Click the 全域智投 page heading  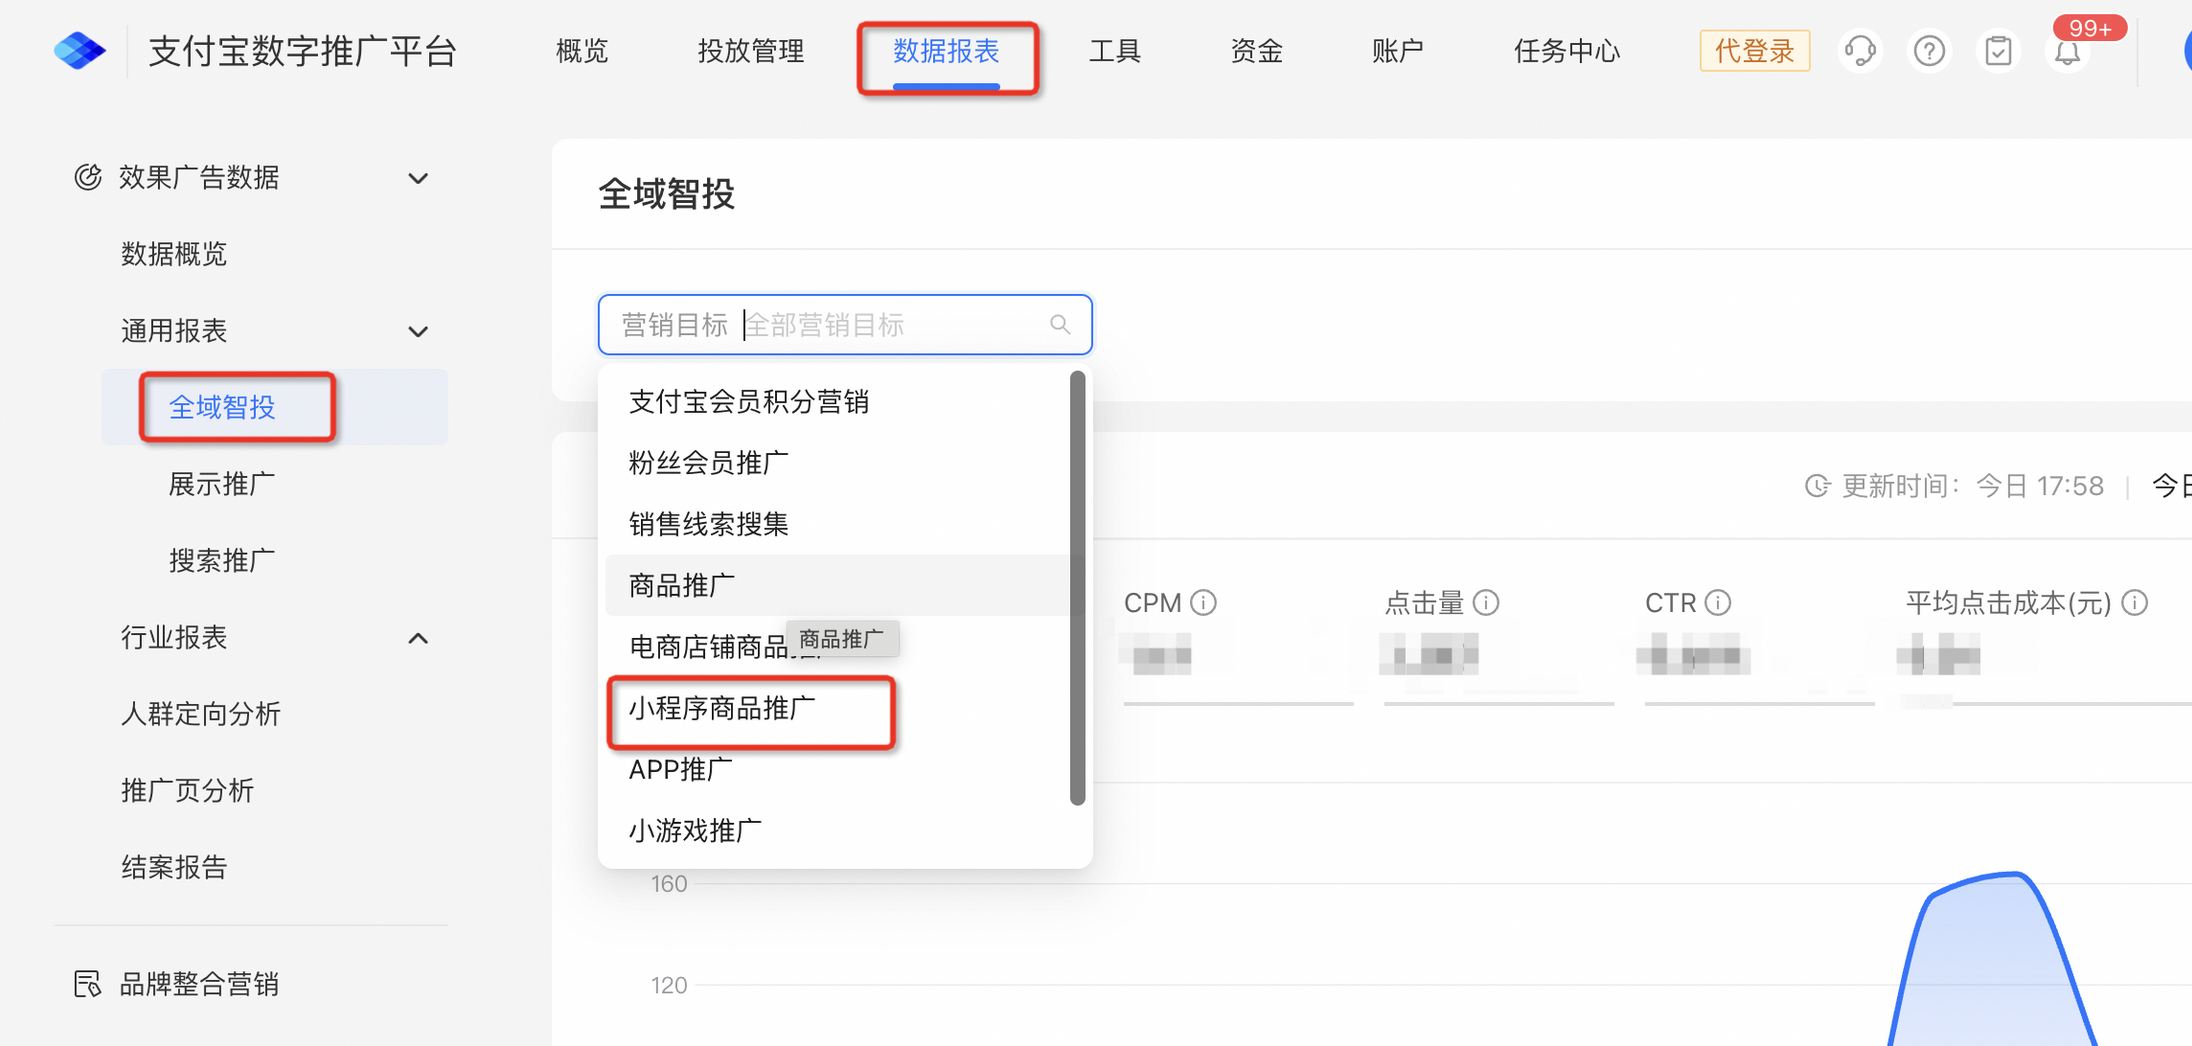click(667, 194)
